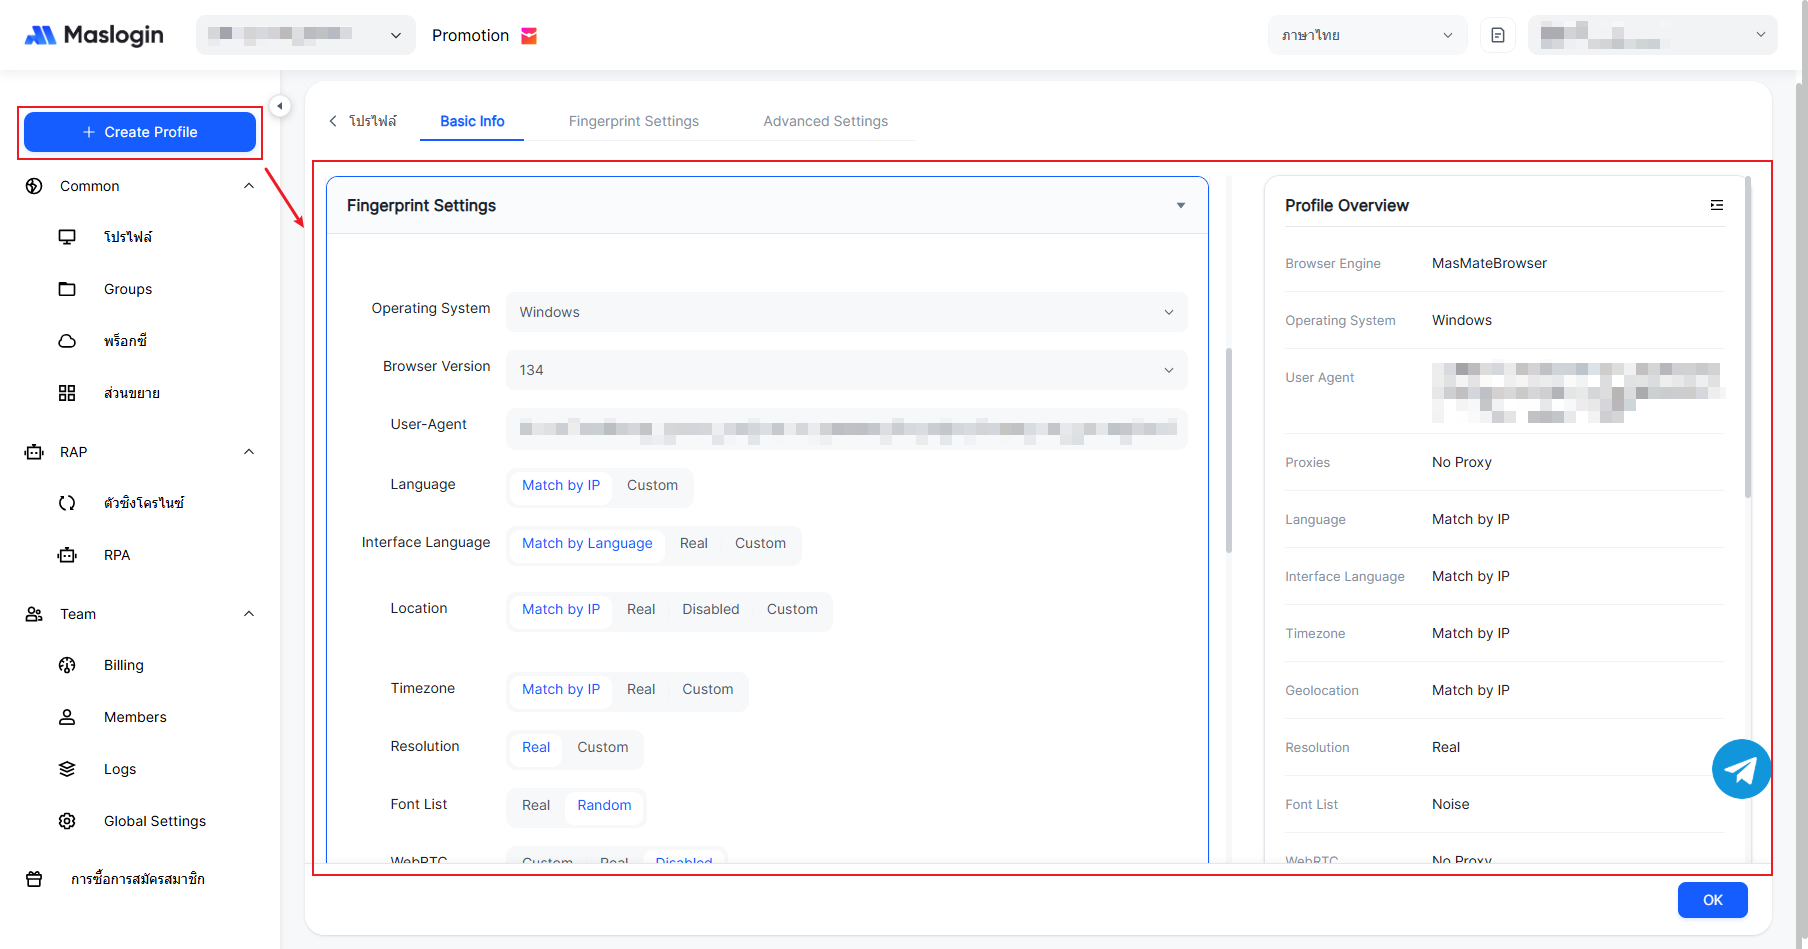Open Billing from the sidebar
Image resolution: width=1808 pixels, height=949 pixels.
[x=123, y=665]
